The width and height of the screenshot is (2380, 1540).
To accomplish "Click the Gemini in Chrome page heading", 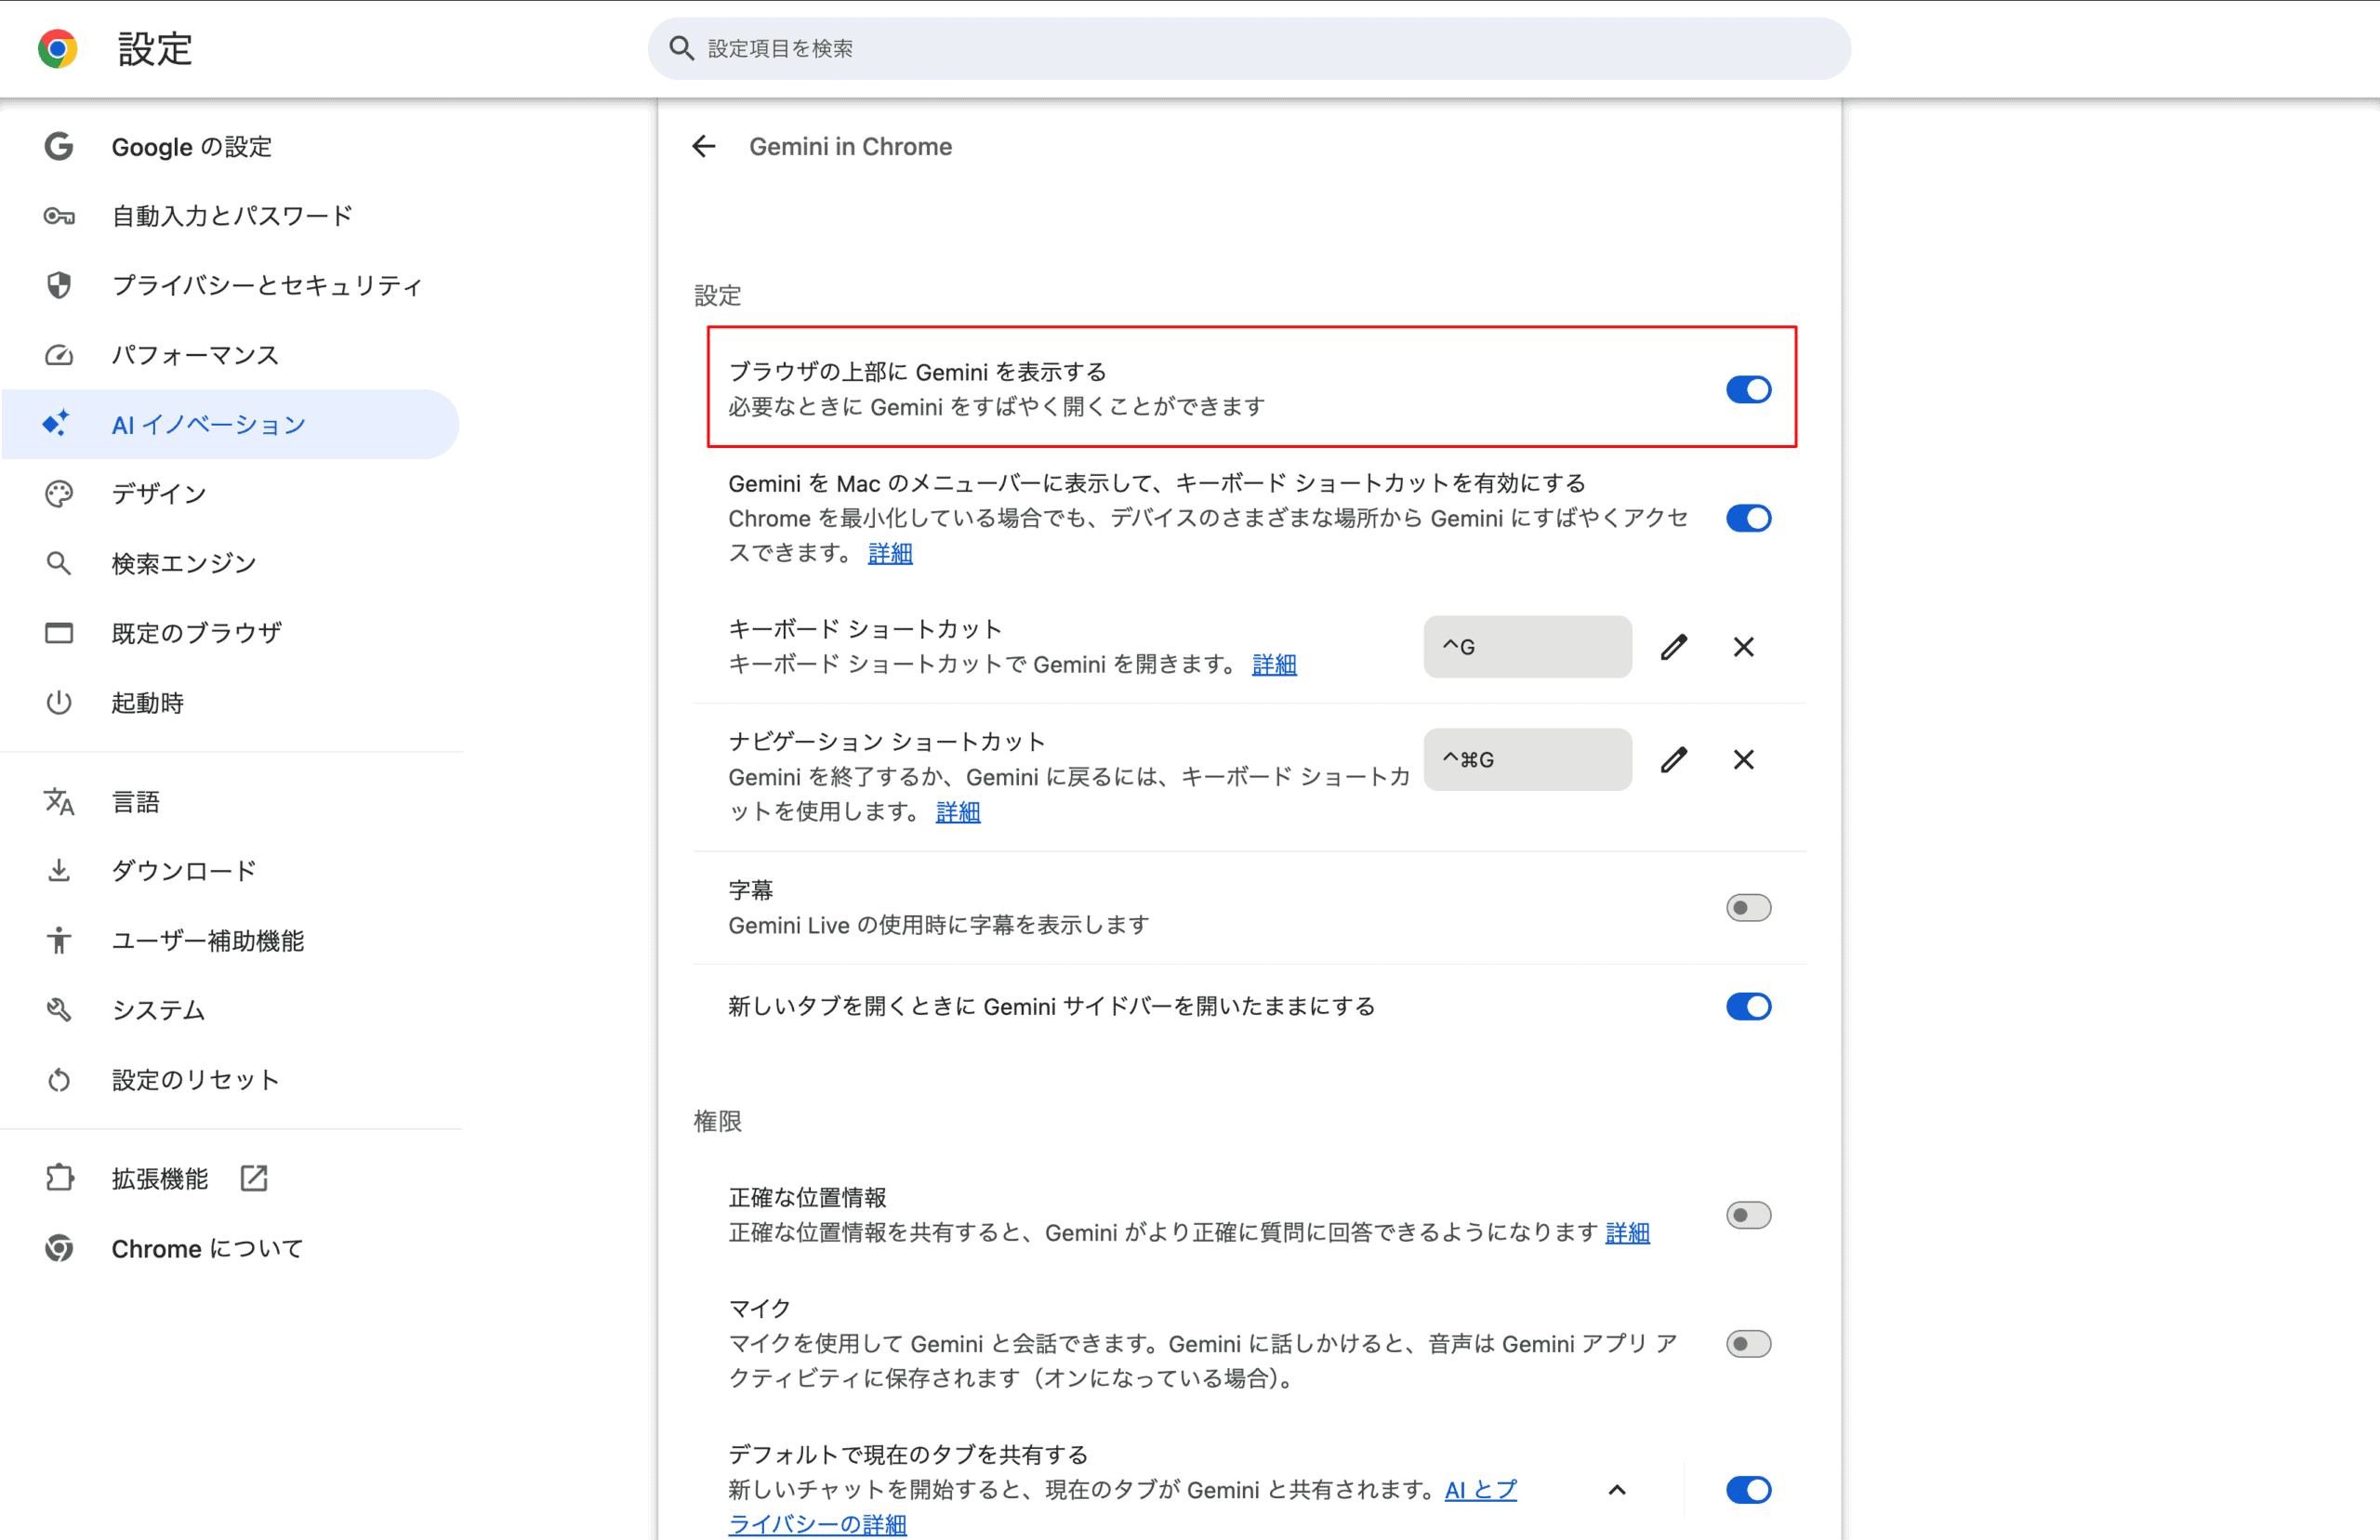I will [850, 147].
